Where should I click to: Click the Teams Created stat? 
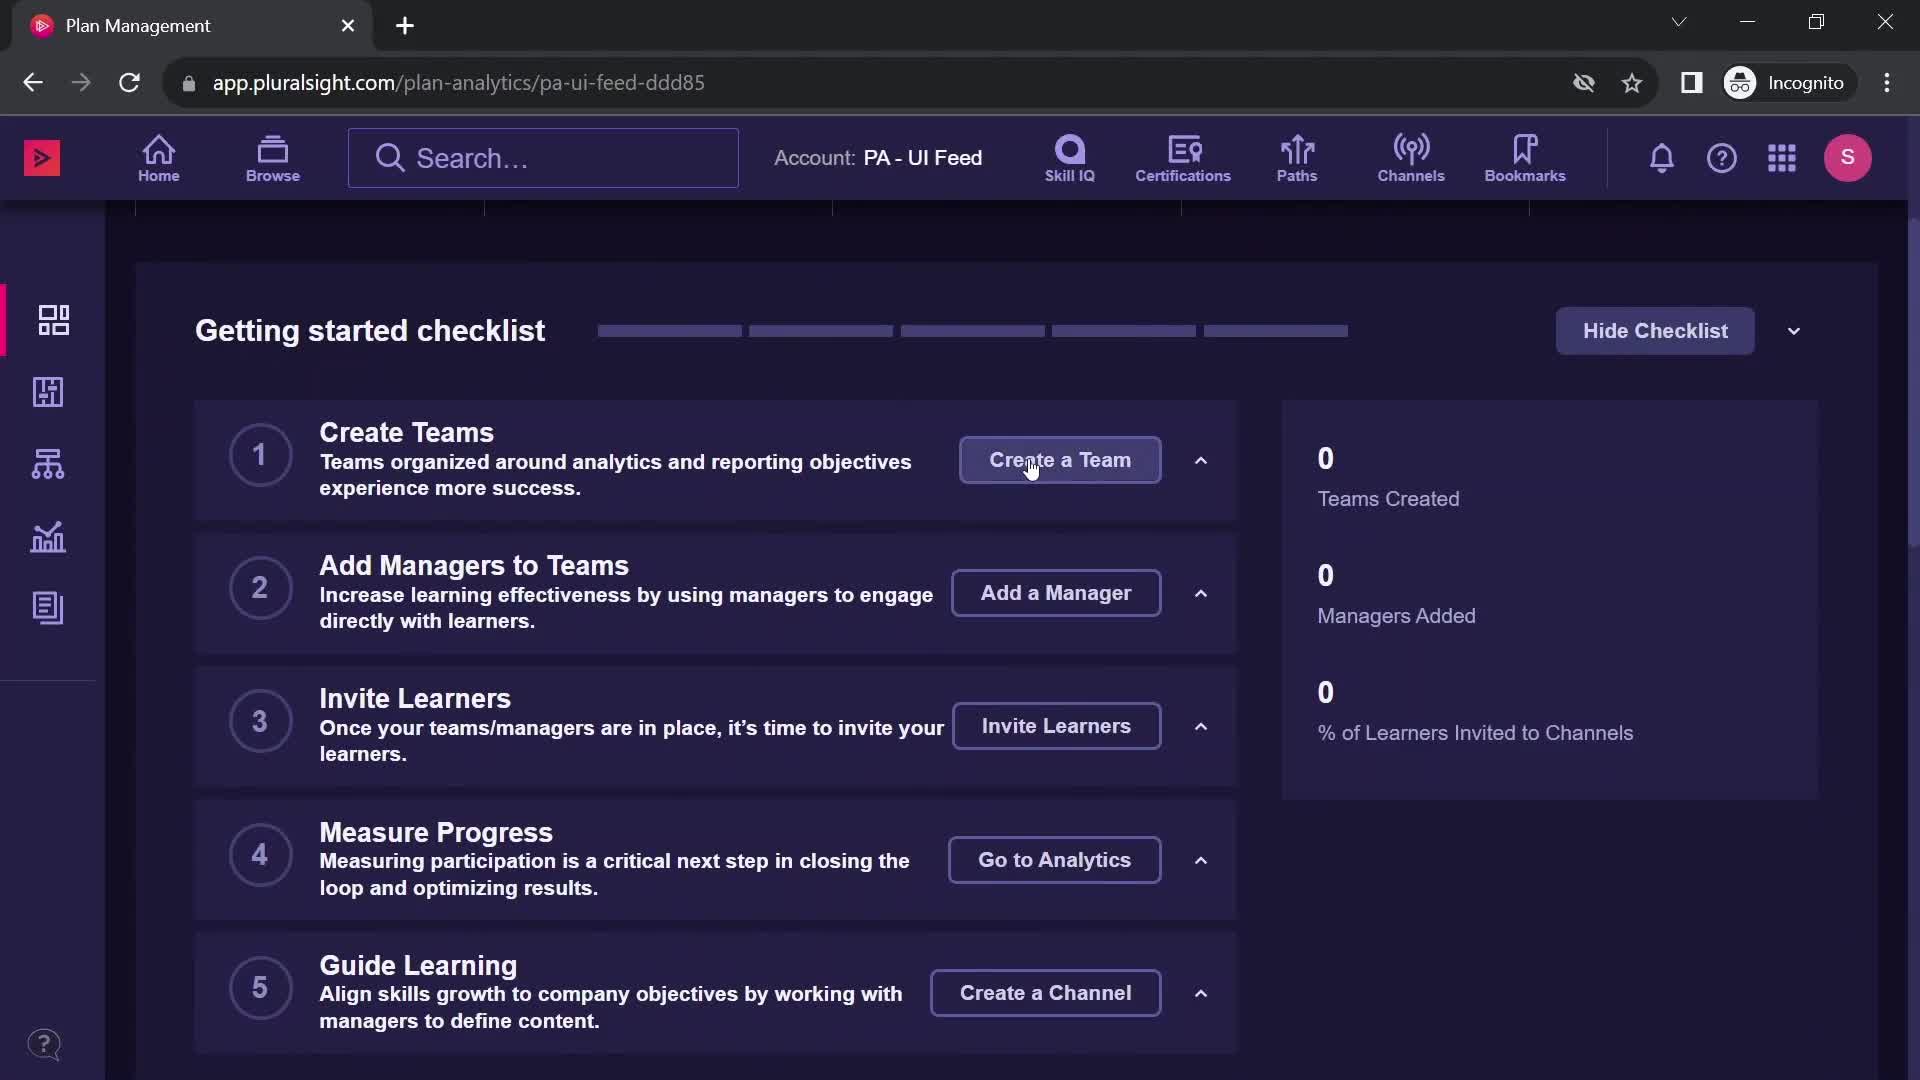(x=1388, y=478)
